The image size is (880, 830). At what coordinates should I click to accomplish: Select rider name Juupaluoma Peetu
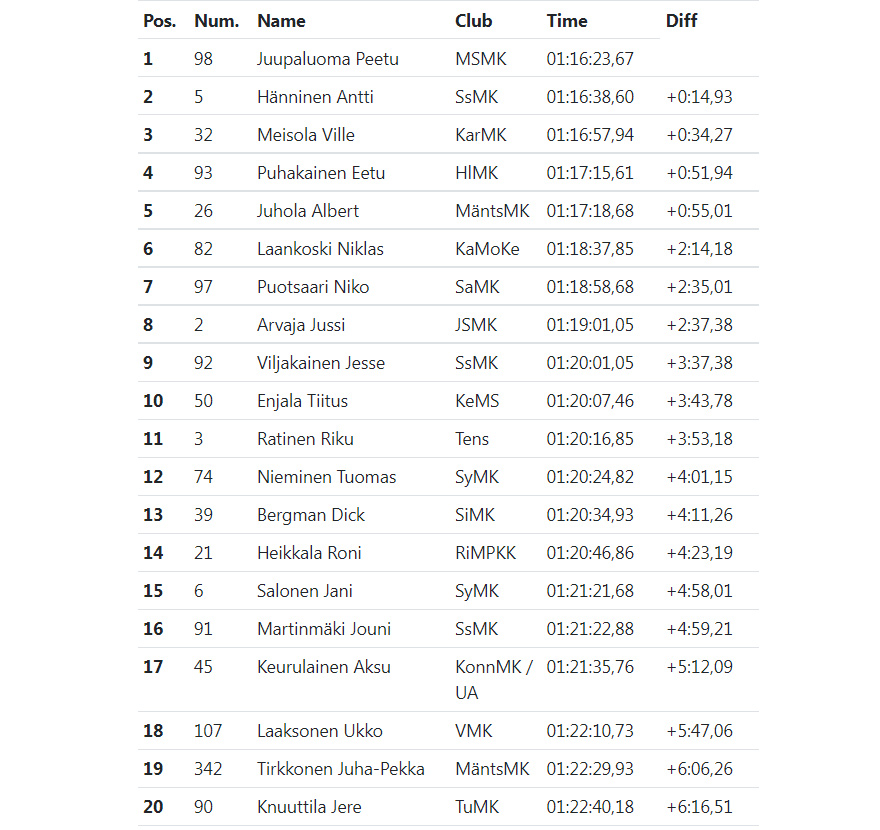click(328, 59)
